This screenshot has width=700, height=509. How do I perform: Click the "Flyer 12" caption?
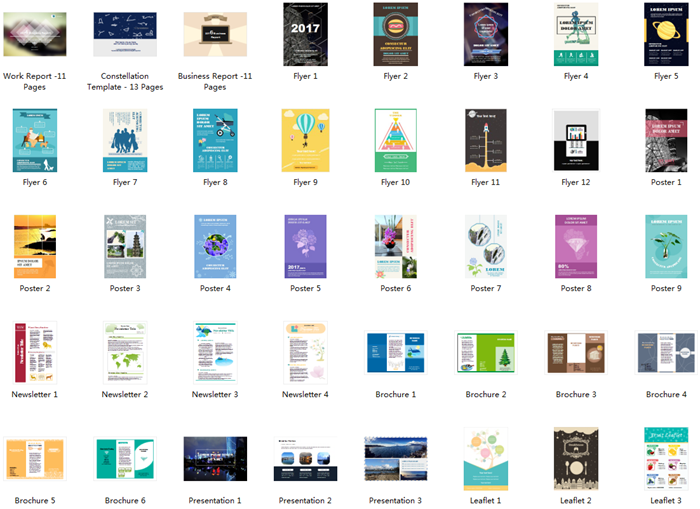(x=576, y=182)
